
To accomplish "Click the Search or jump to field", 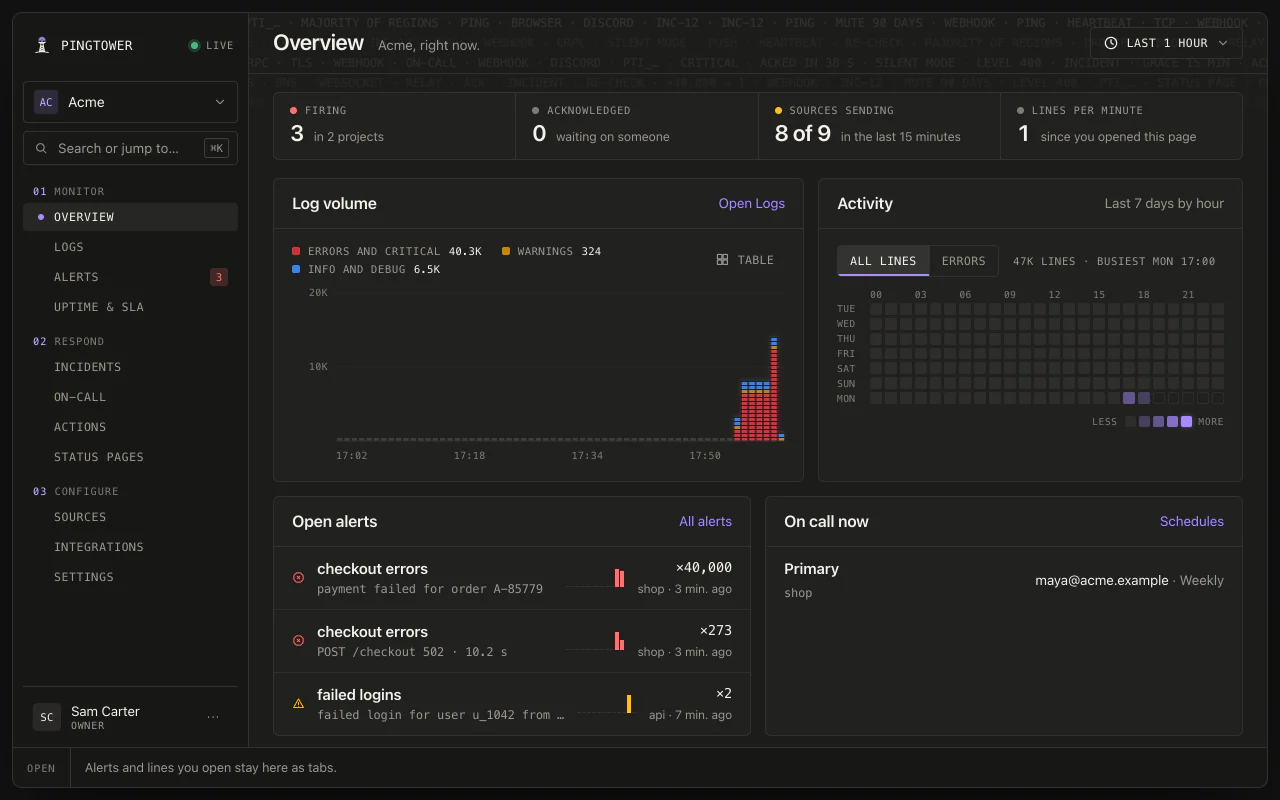I will 130,148.
